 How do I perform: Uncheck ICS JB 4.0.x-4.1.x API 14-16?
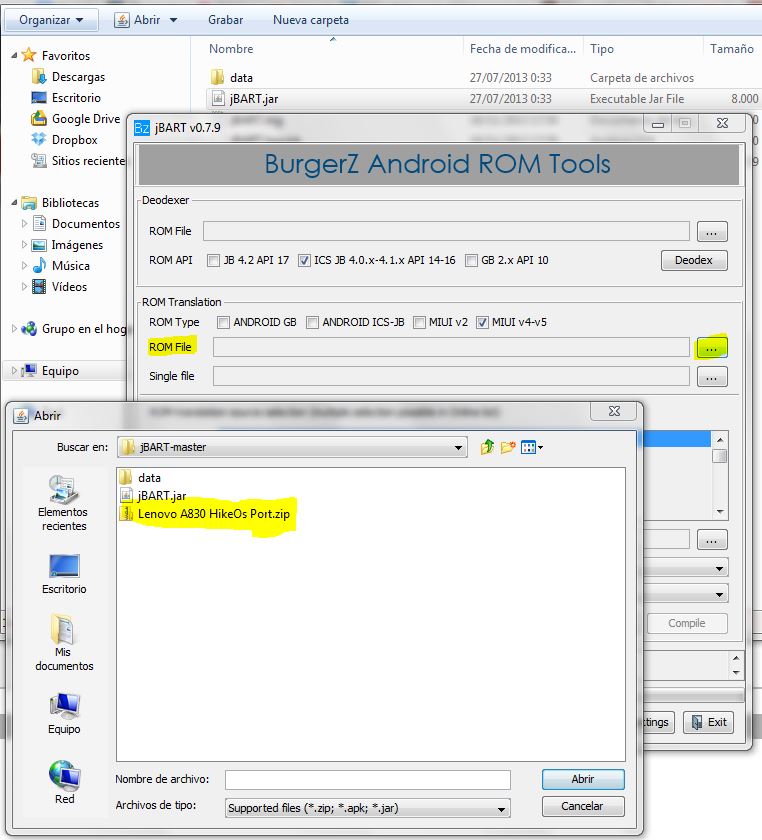coord(304,260)
